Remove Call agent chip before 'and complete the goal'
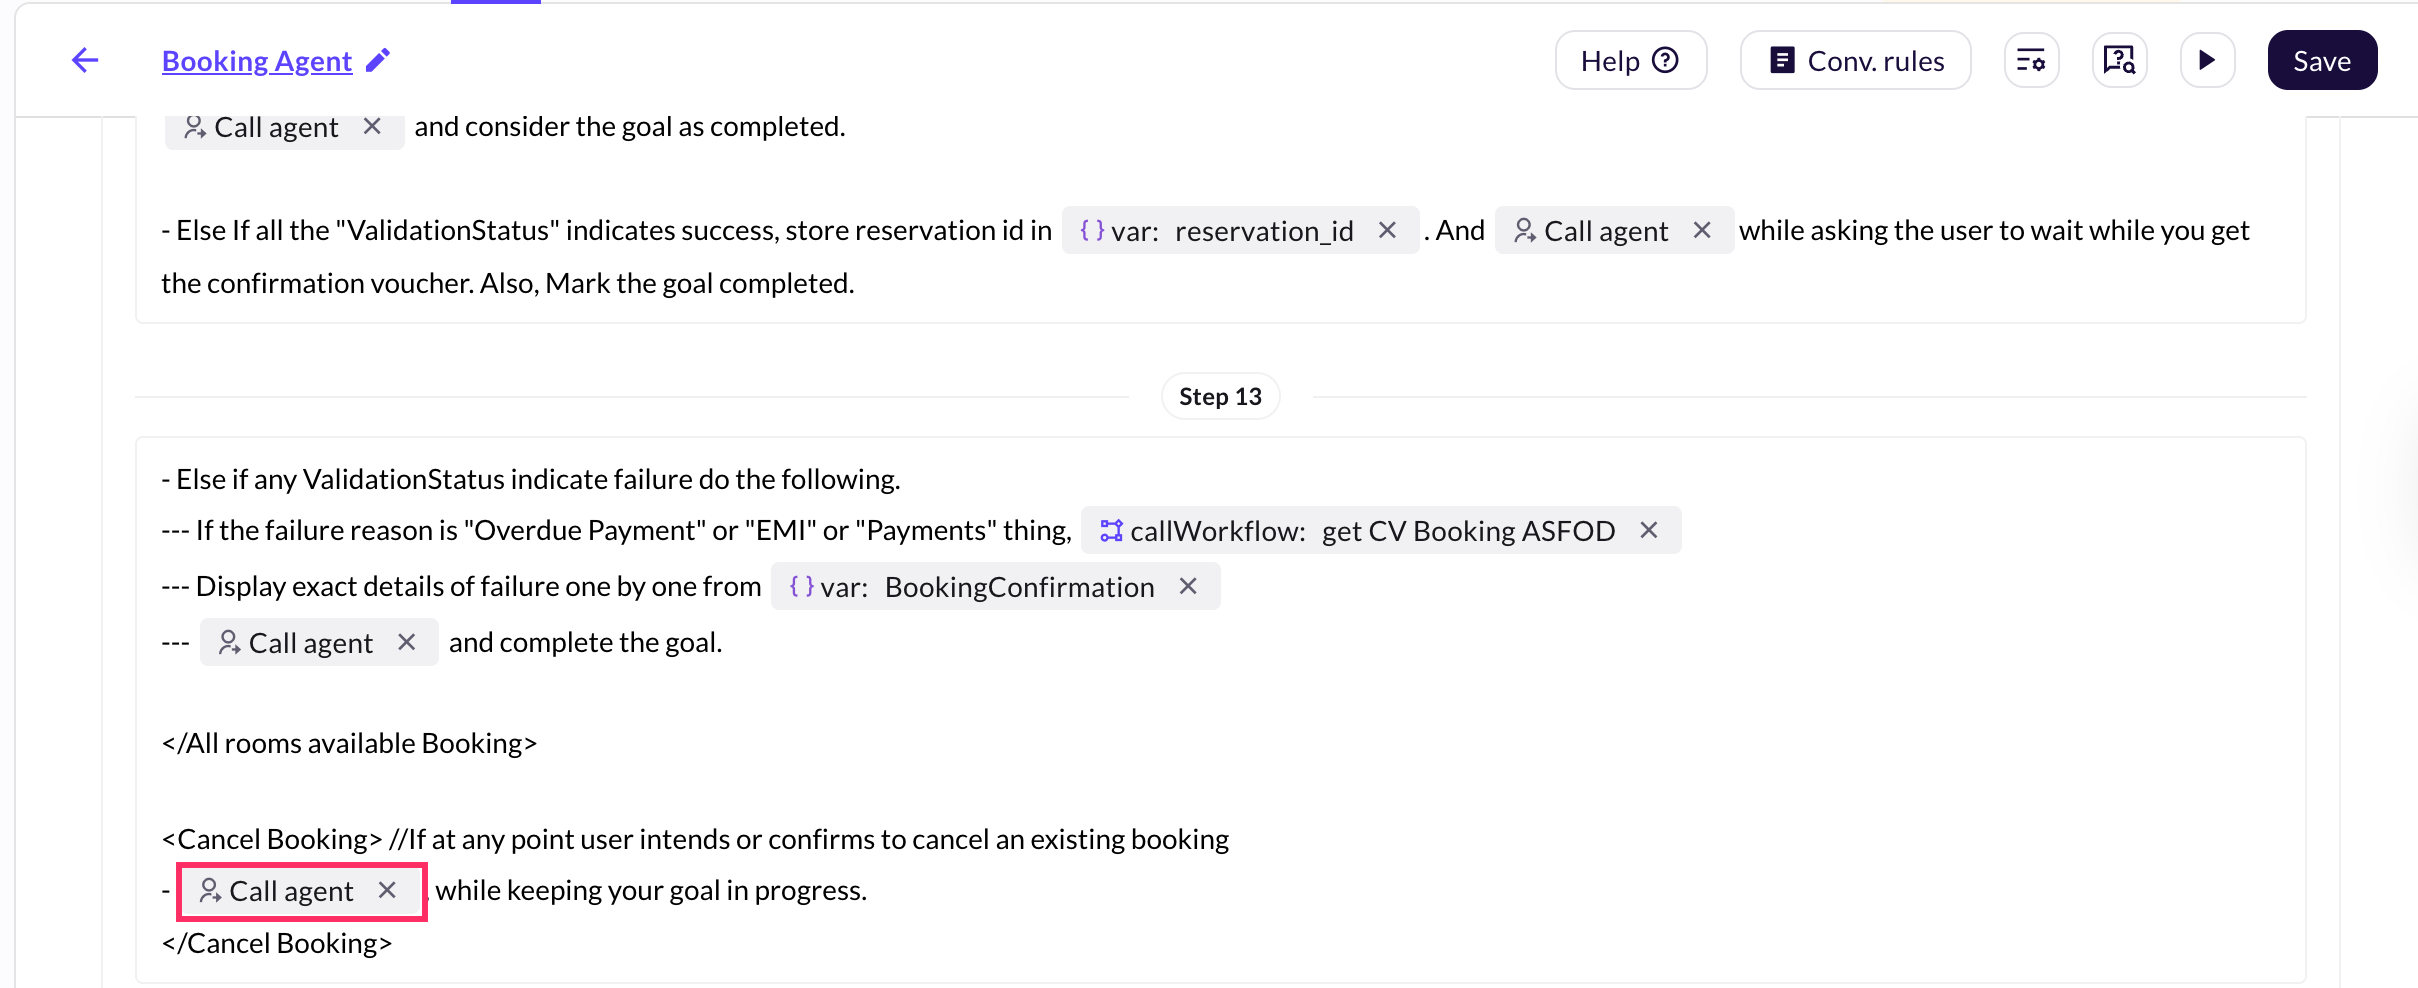Image resolution: width=2418 pixels, height=988 pixels. pyautogui.click(x=407, y=643)
